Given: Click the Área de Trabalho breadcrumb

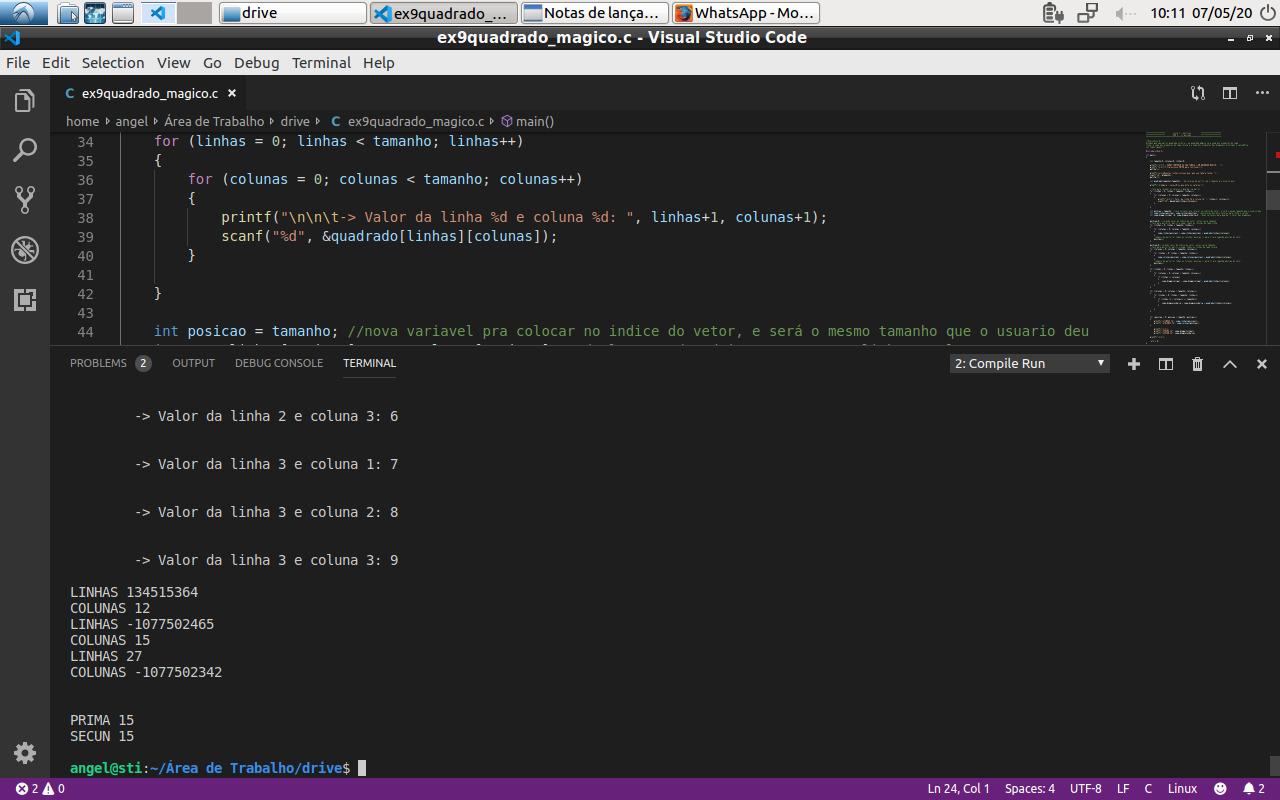Looking at the screenshot, I should click(x=214, y=121).
